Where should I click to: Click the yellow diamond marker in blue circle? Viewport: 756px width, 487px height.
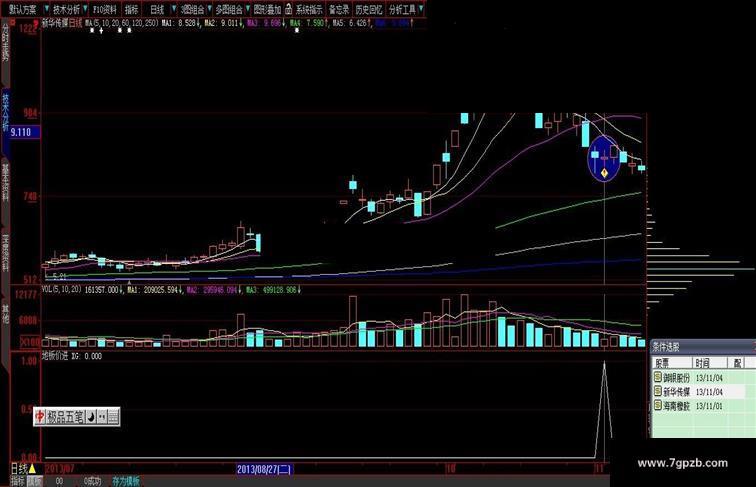pos(604,172)
